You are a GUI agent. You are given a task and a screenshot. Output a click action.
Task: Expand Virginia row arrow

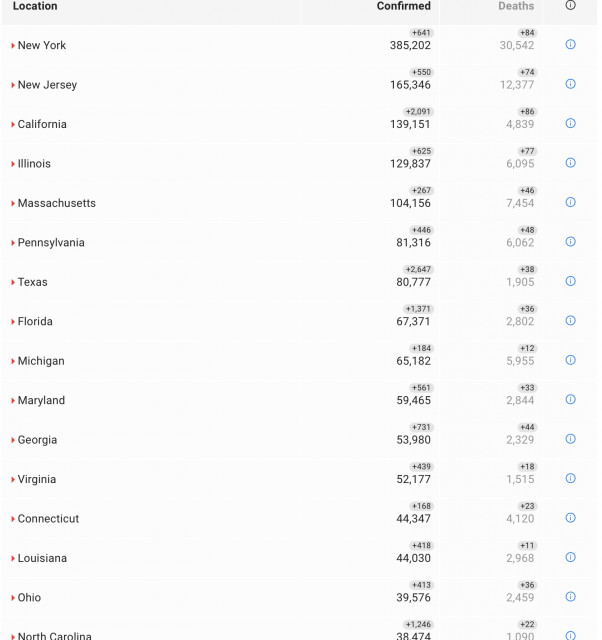click(13, 480)
